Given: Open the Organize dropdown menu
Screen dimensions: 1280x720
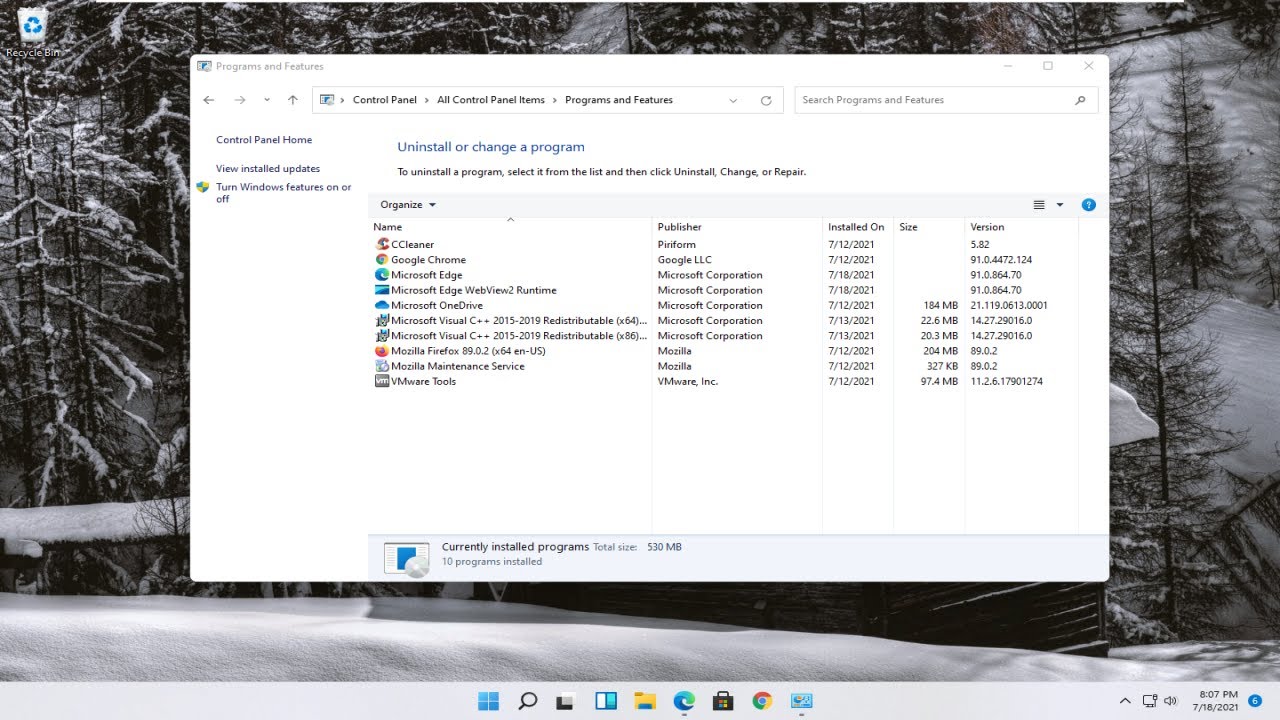Looking at the screenshot, I should tap(408, 205).
